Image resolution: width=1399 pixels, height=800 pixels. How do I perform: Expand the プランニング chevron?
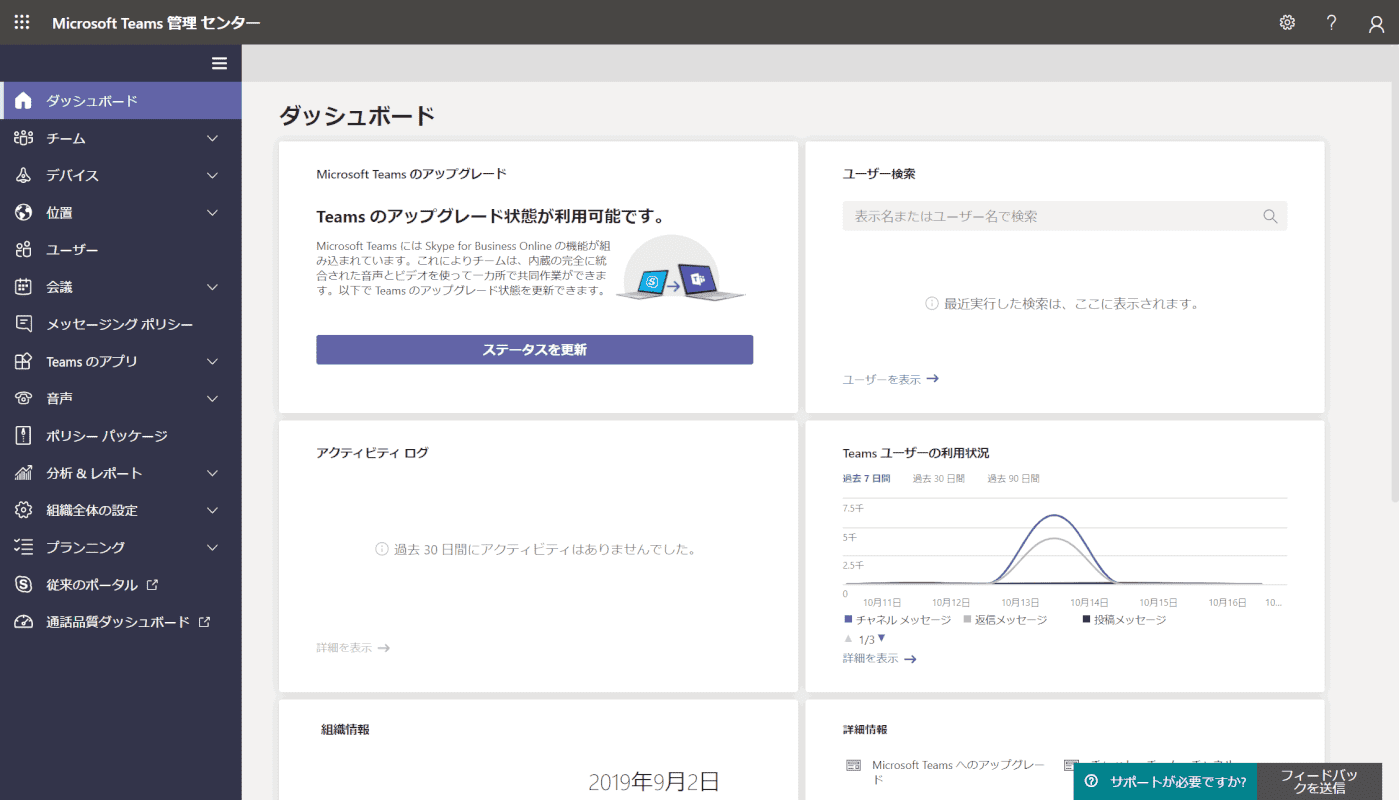click(x=212, y=547)
